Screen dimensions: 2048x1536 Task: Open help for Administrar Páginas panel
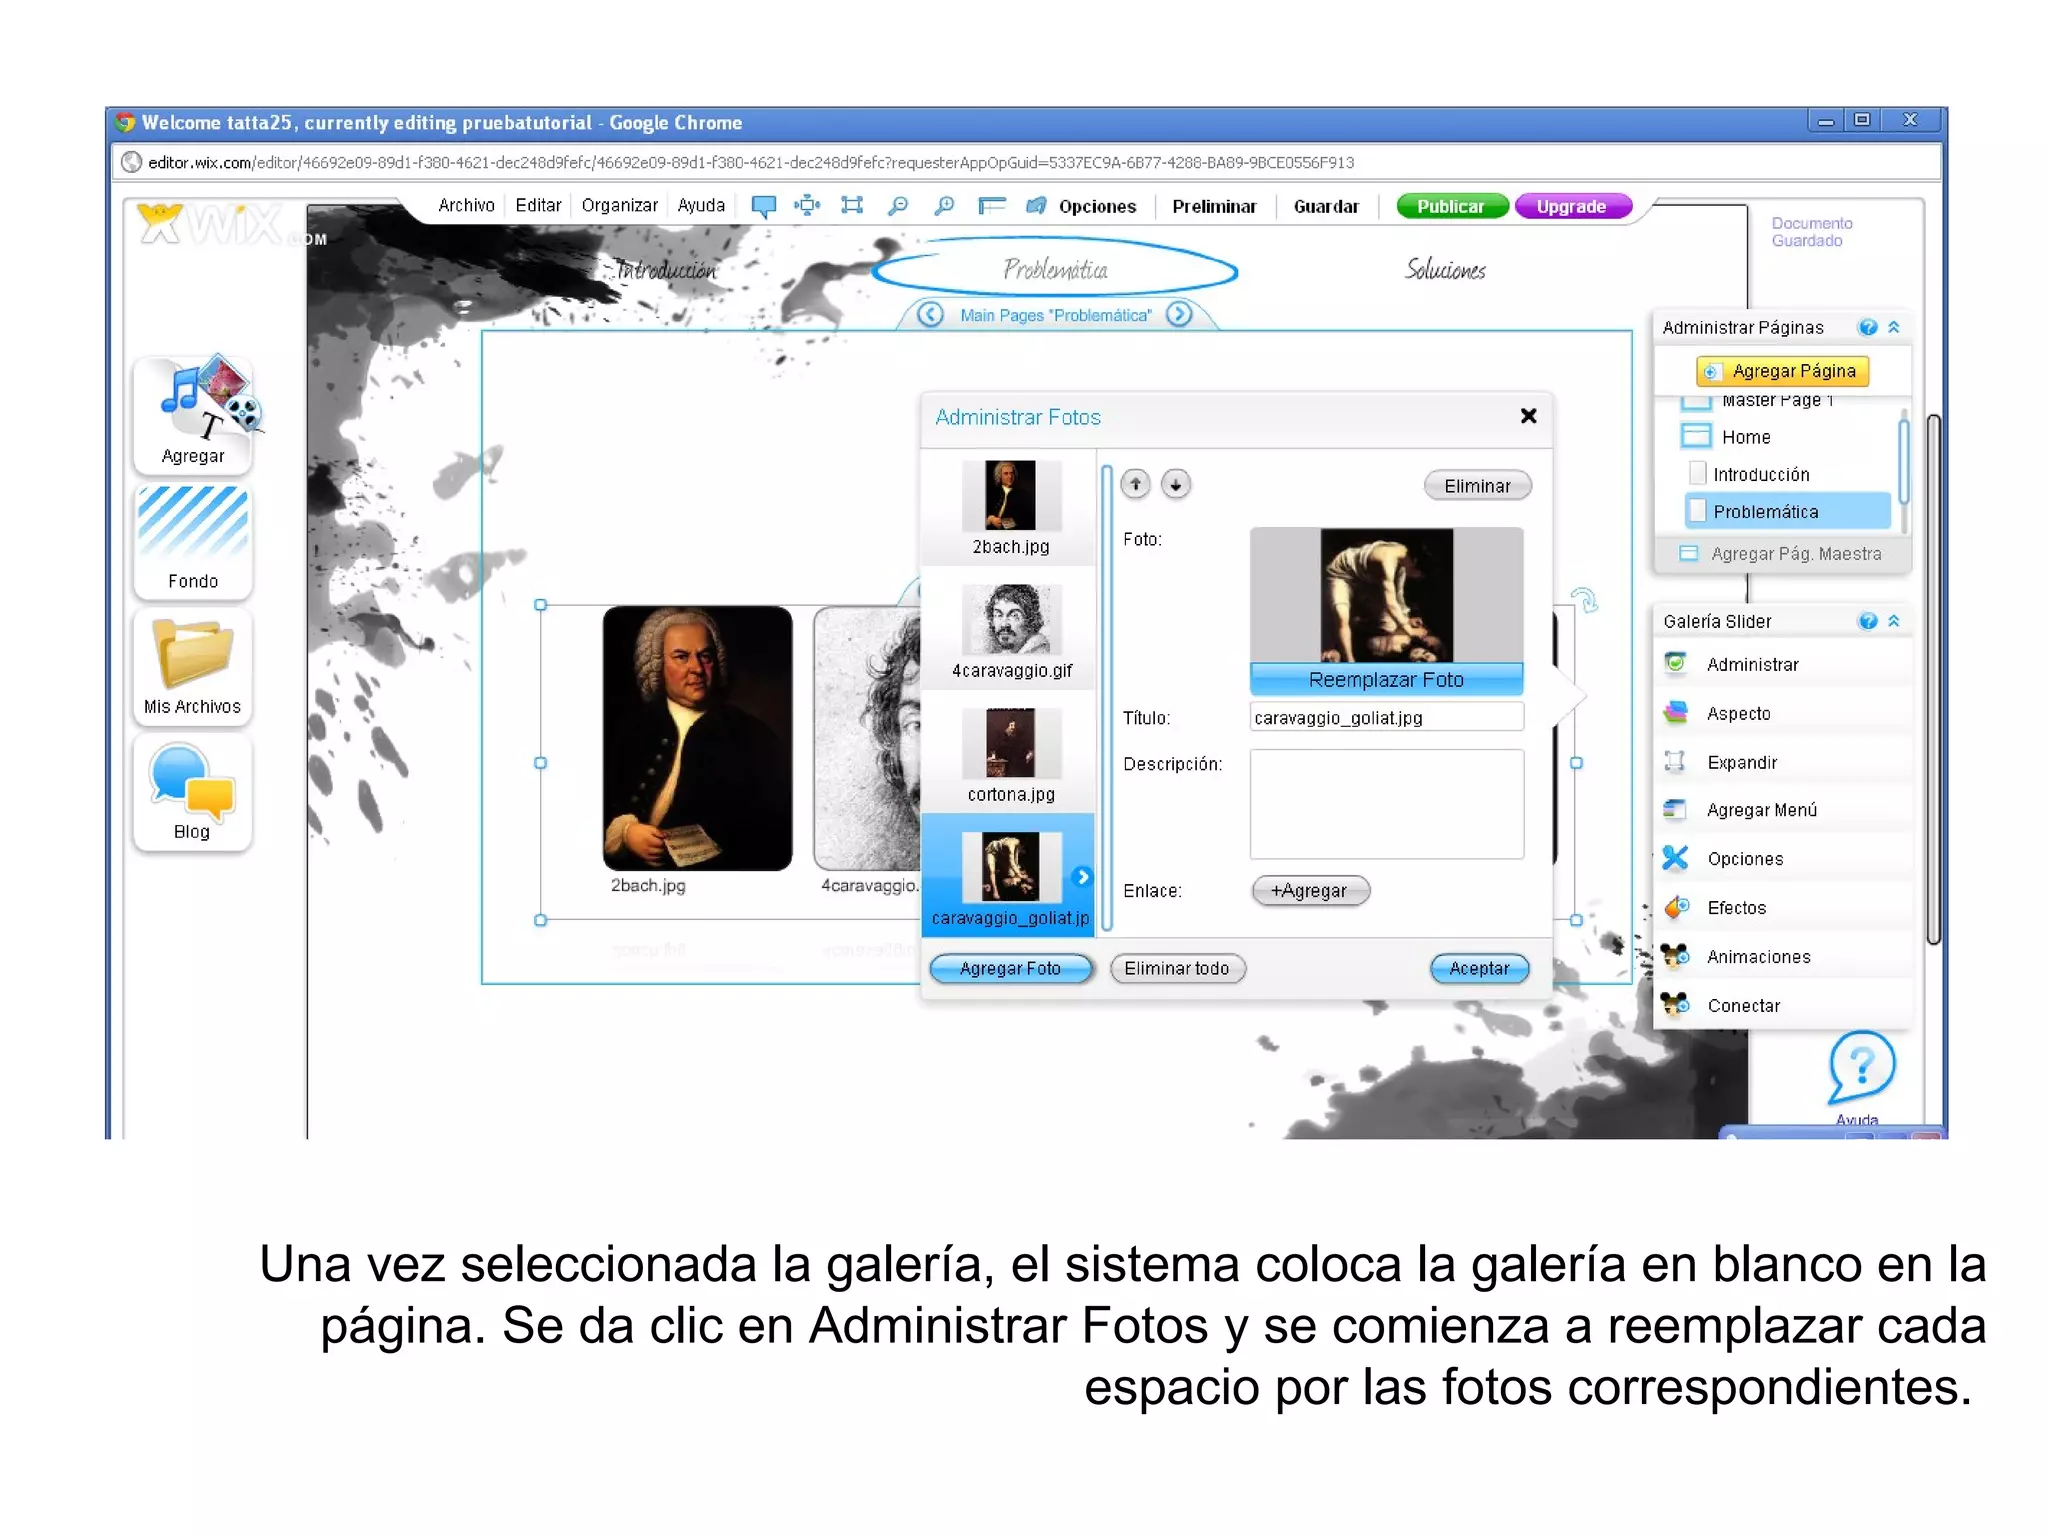[1867, 327]
